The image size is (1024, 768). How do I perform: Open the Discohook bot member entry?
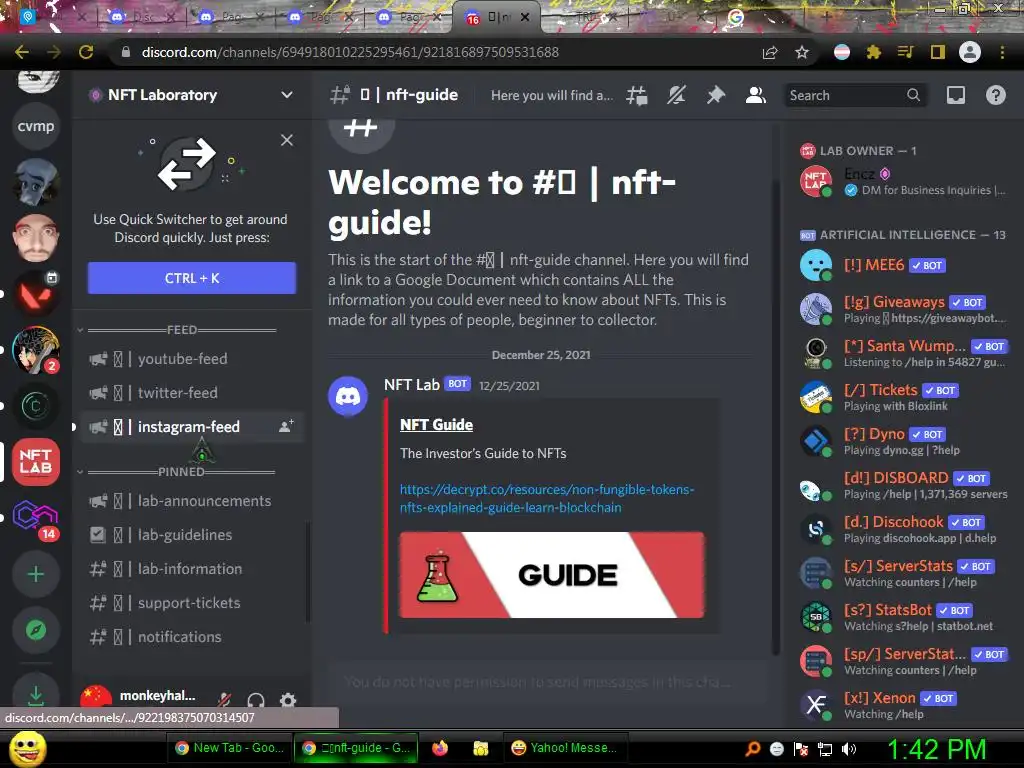point(903,529)
